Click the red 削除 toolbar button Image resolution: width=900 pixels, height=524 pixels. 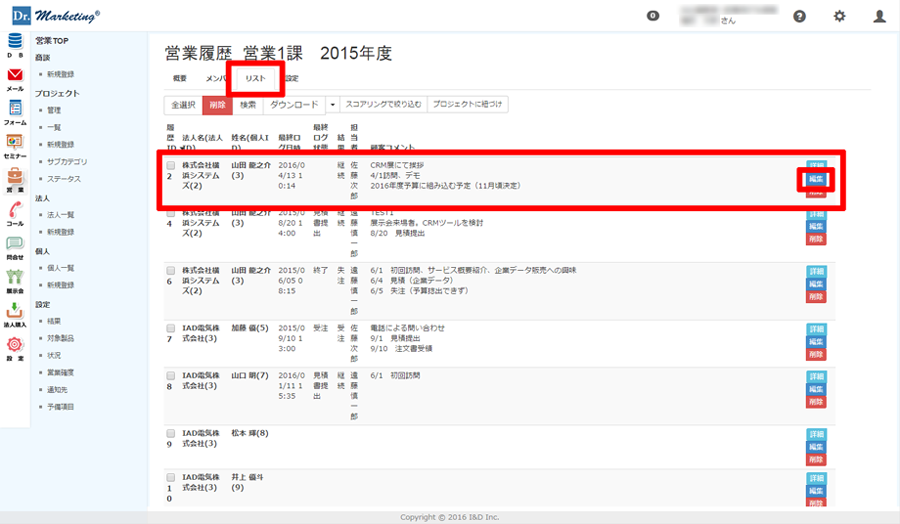coord(217,104)
